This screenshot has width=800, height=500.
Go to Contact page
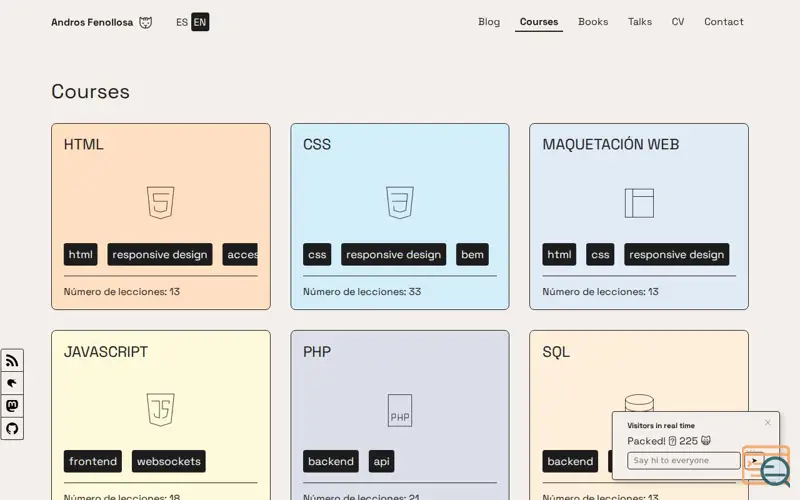coord(723,22)
